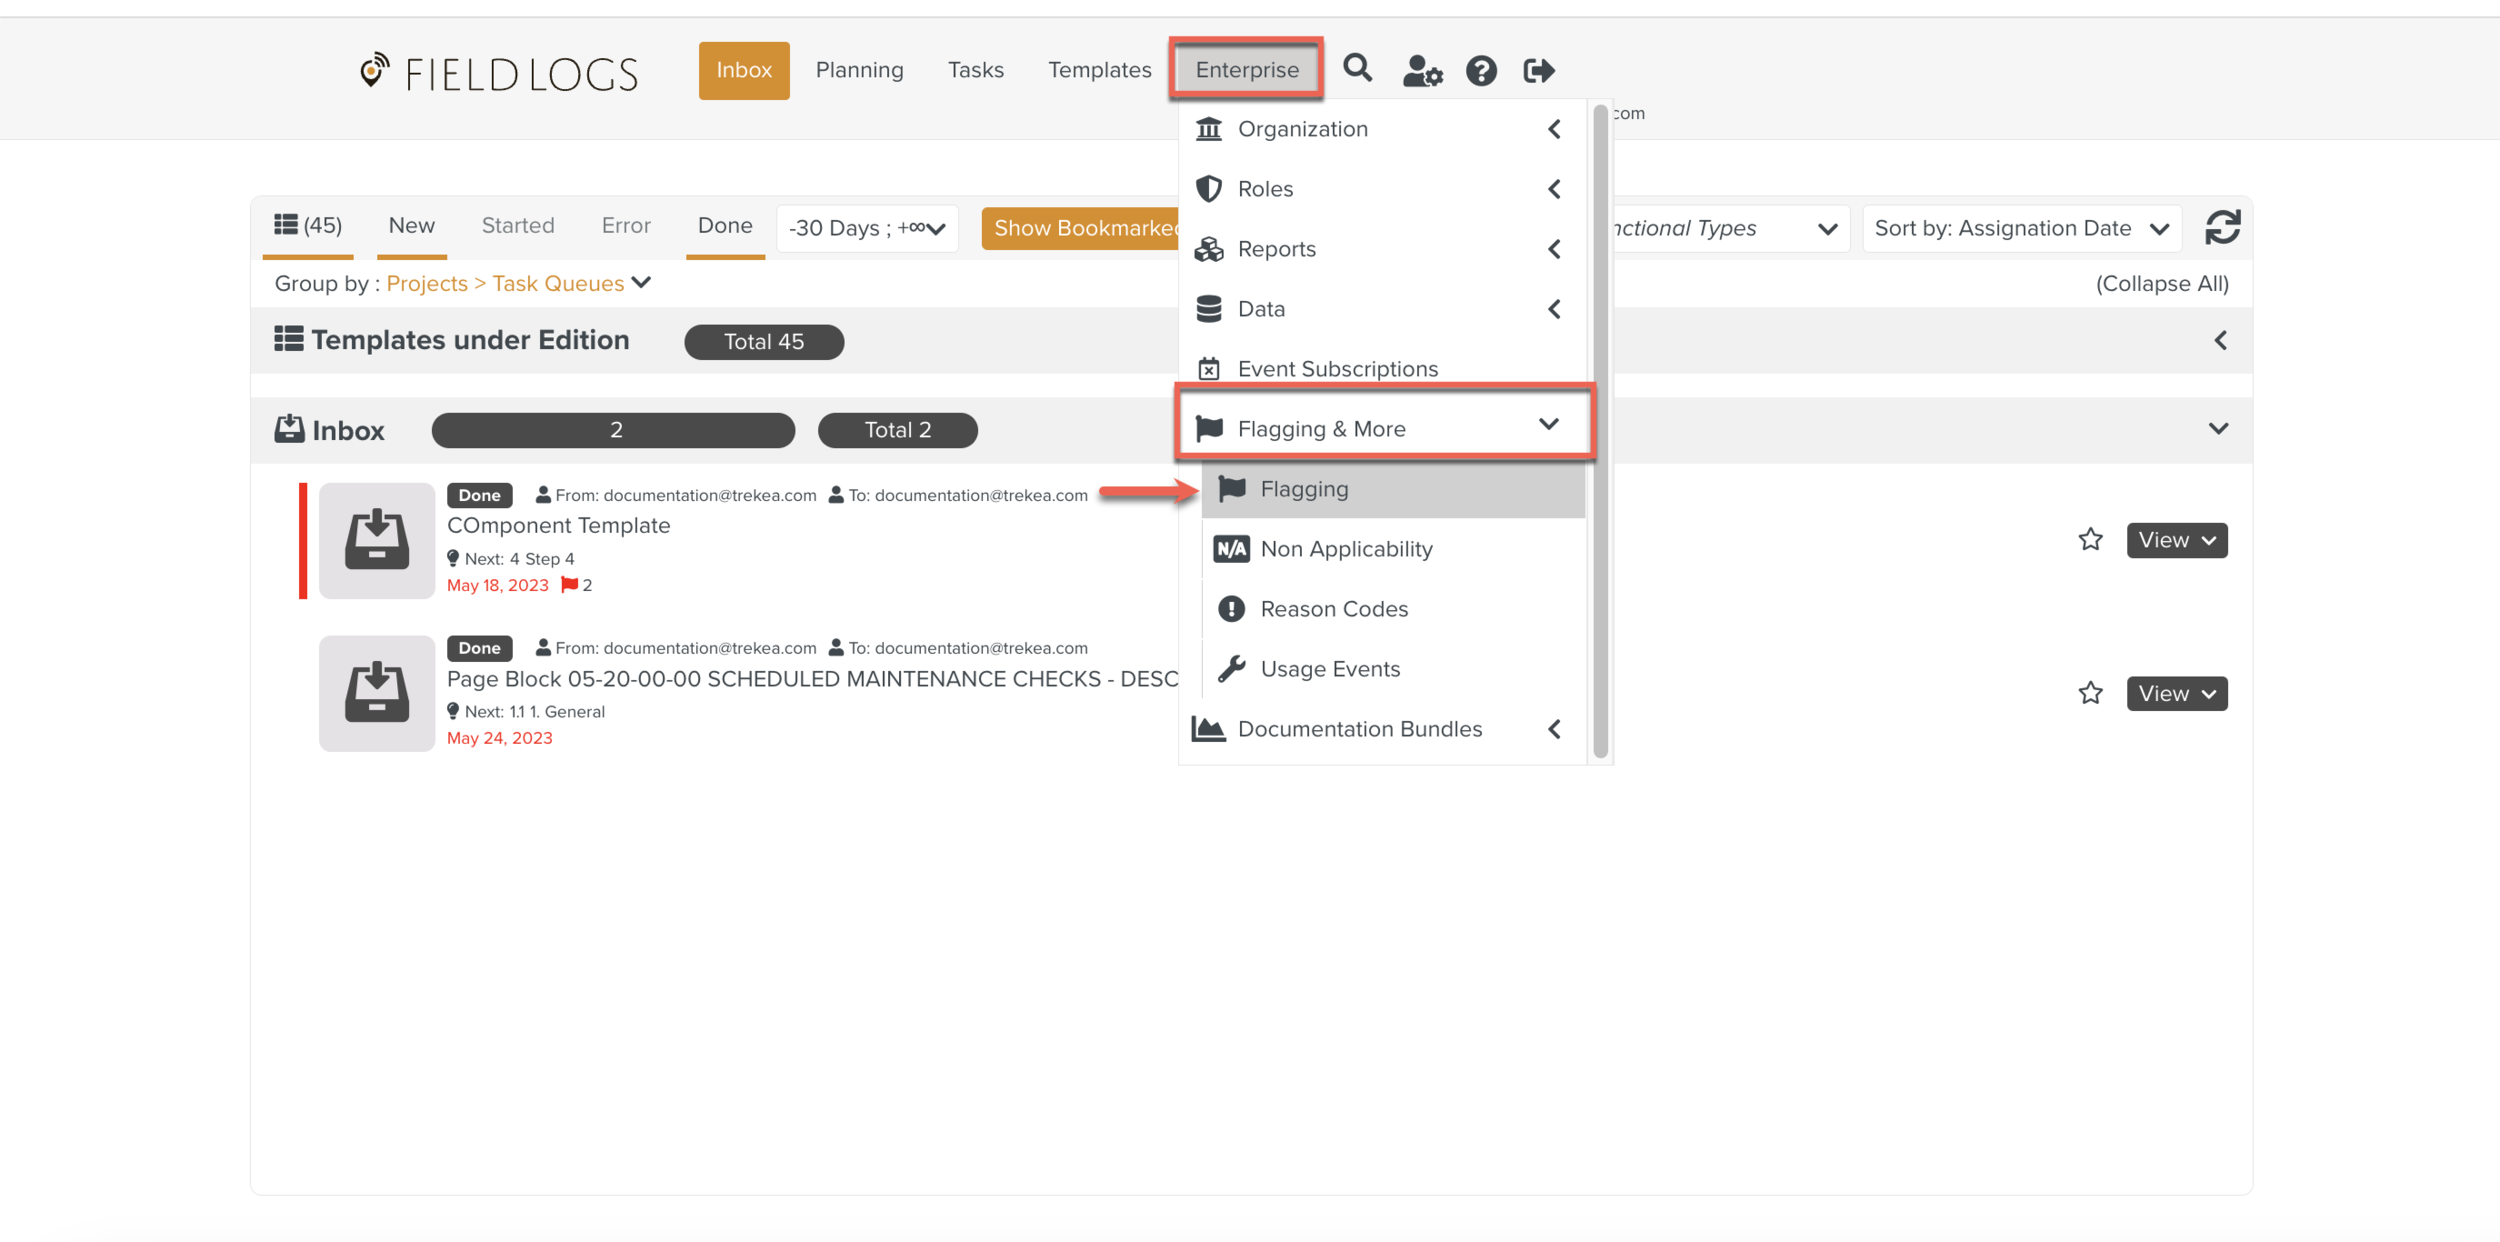This screenshot has height=1242, width=2500.
Task: Expand the Data submenu chevron
Action: coord(1554,309)
